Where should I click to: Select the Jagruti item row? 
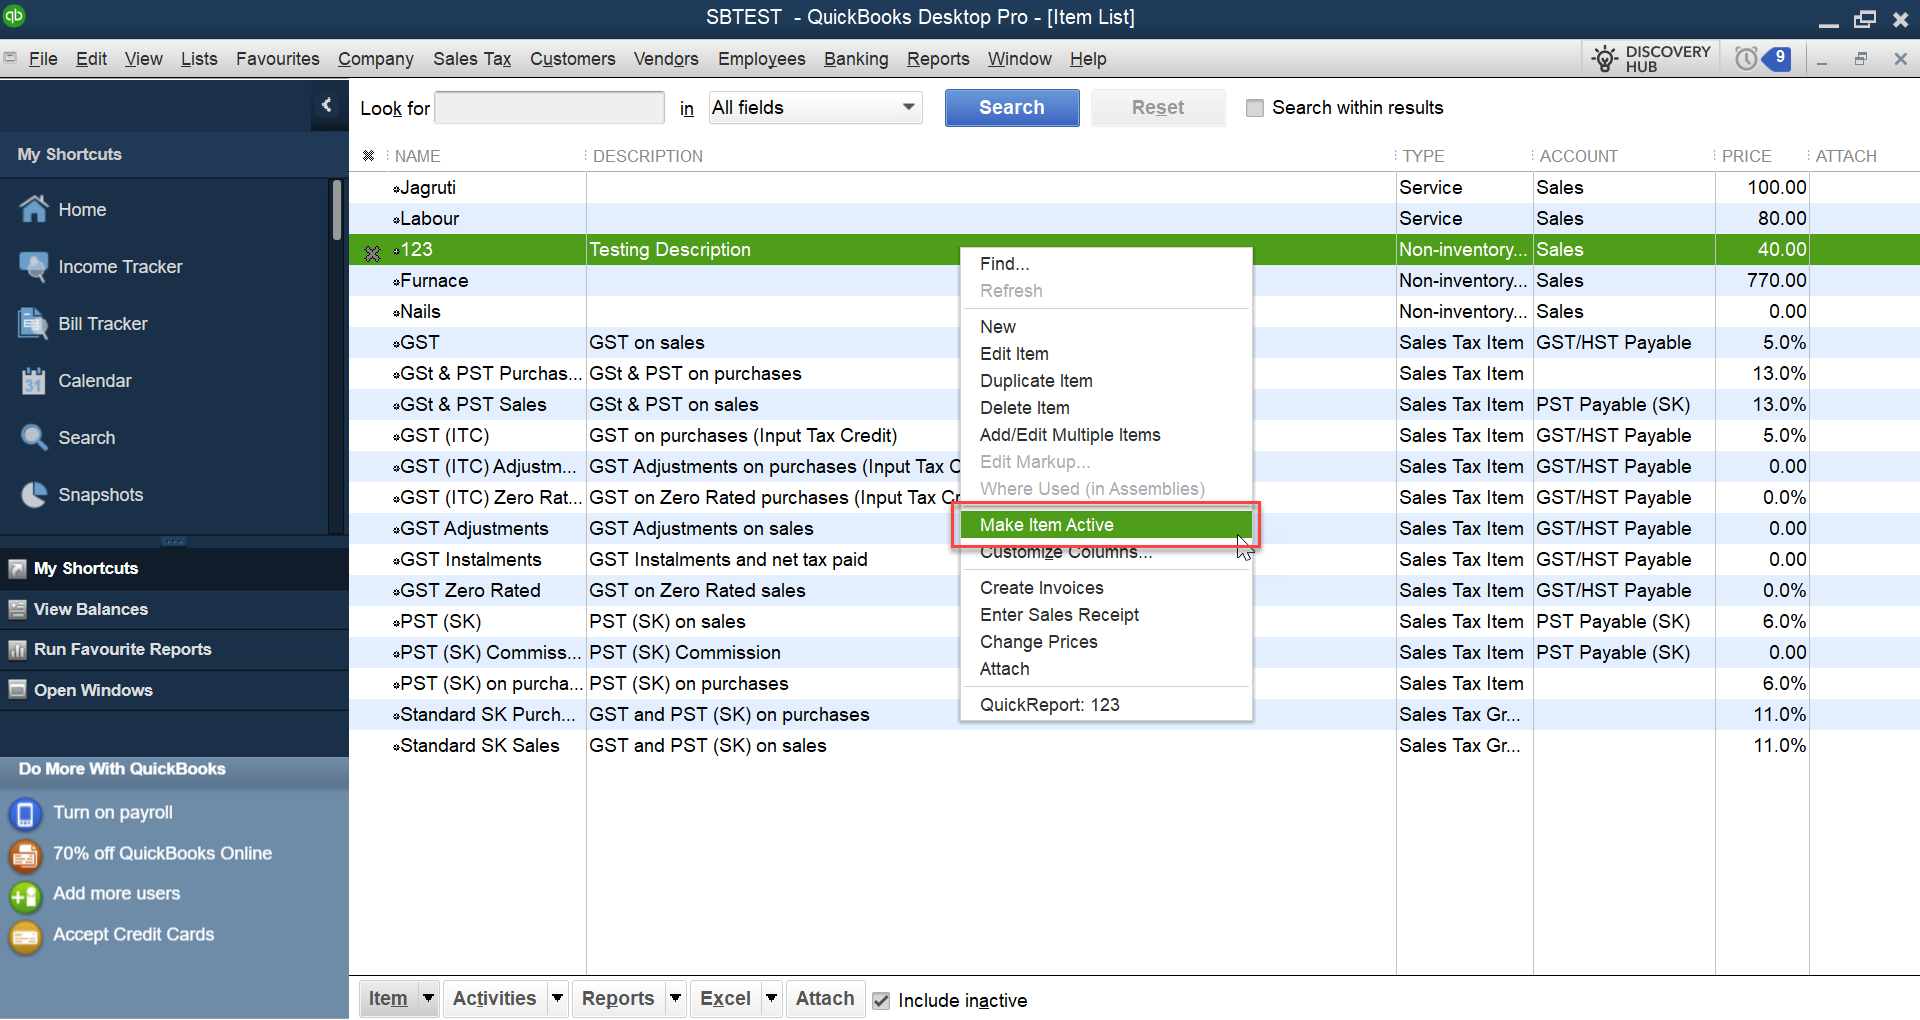point(1134,187)
